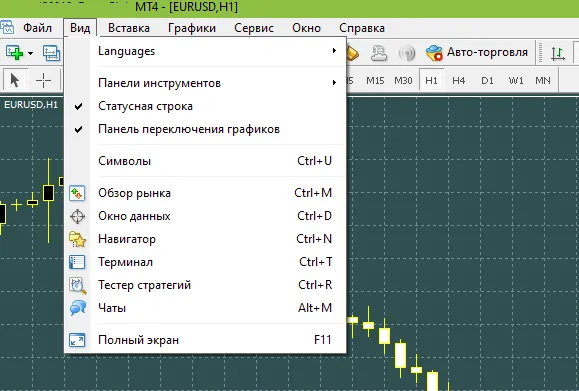This screenshot has height=391, width=579.
Task: Toggle the Панель переключения графиков option
Action: (x=205, y=129)
